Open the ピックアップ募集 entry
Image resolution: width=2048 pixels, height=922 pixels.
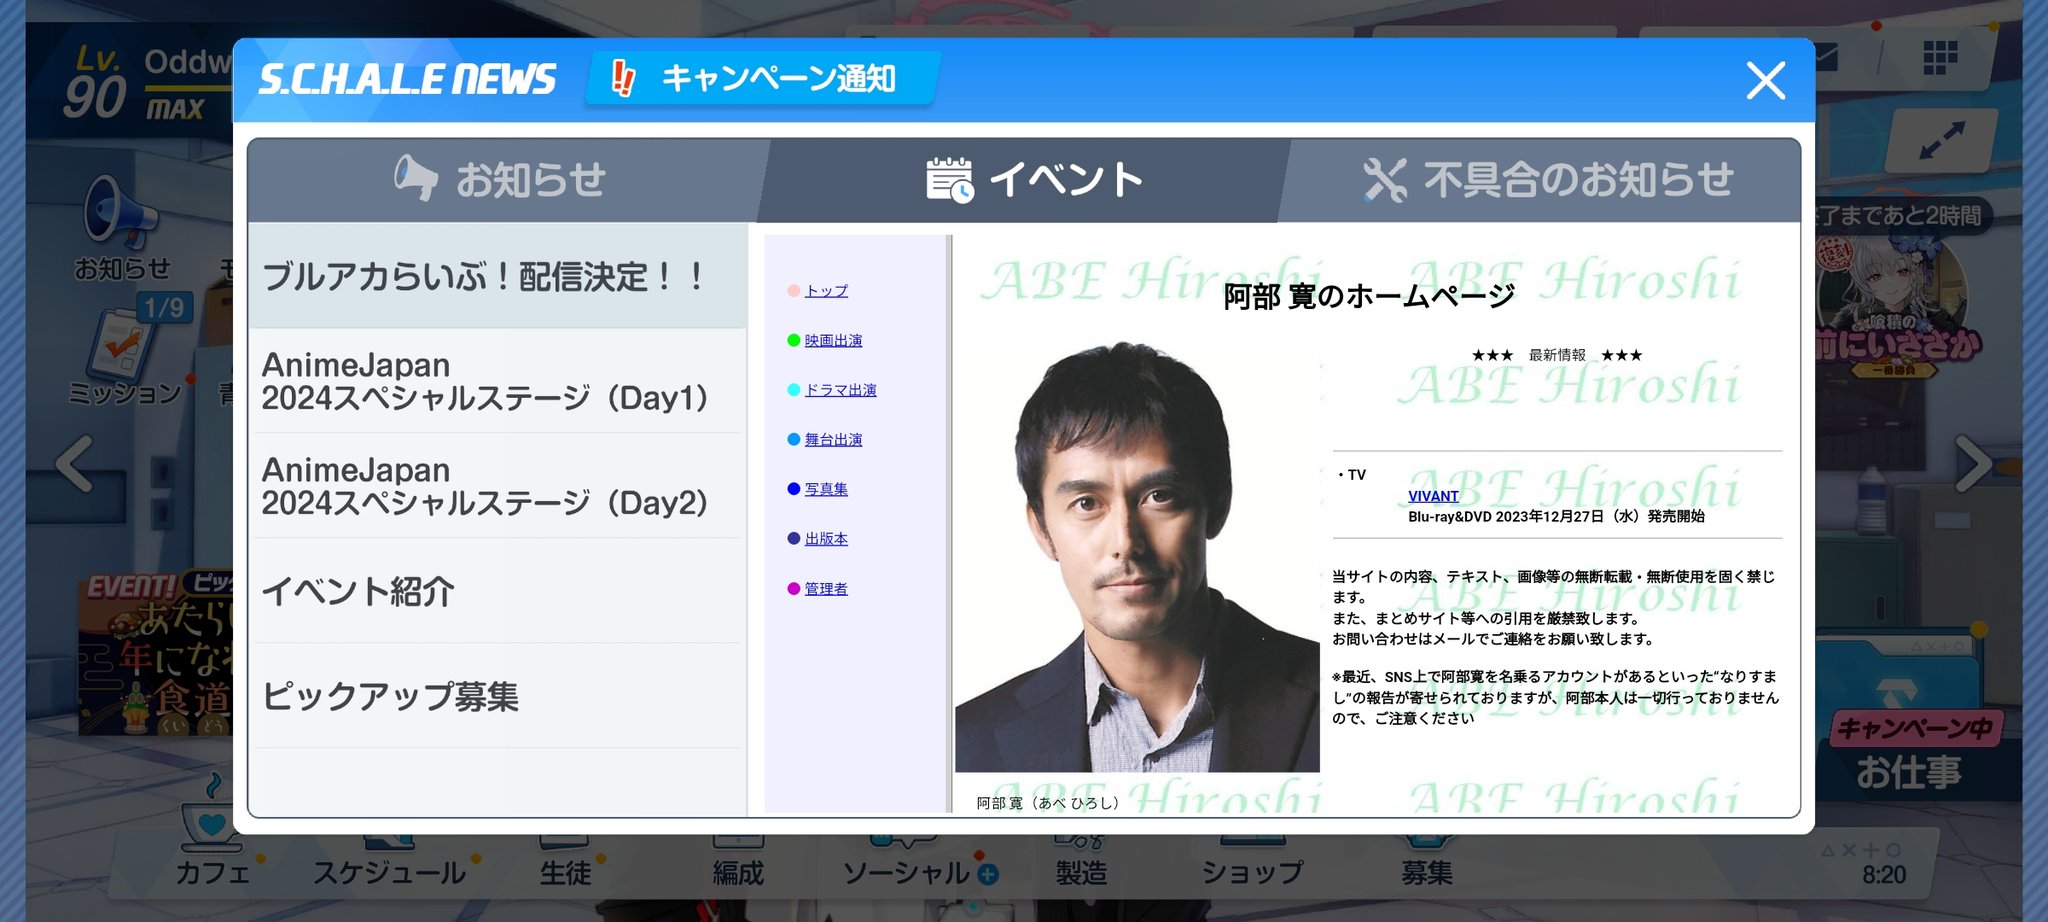(x=497, y=696)
